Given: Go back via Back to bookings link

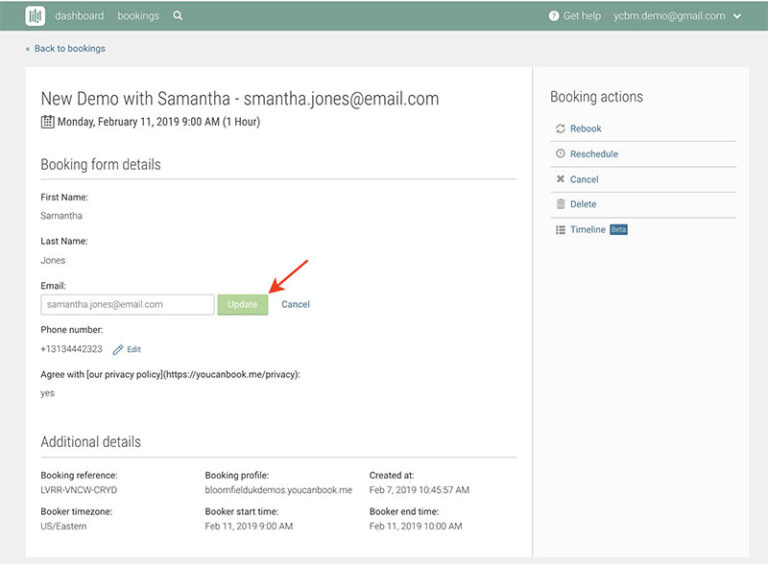Looking at the screenshot, I should click(x=68, y=48).
